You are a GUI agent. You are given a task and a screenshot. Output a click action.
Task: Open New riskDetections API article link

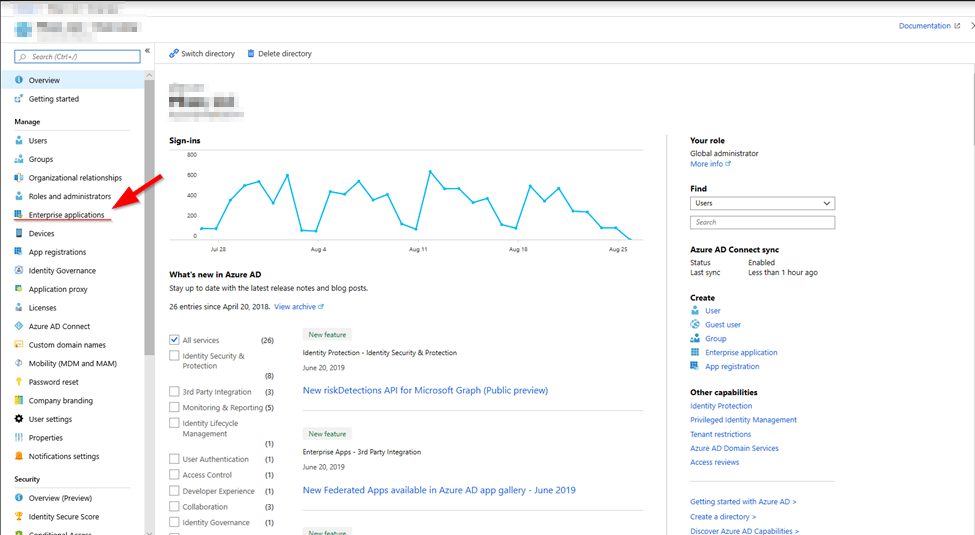425,390
